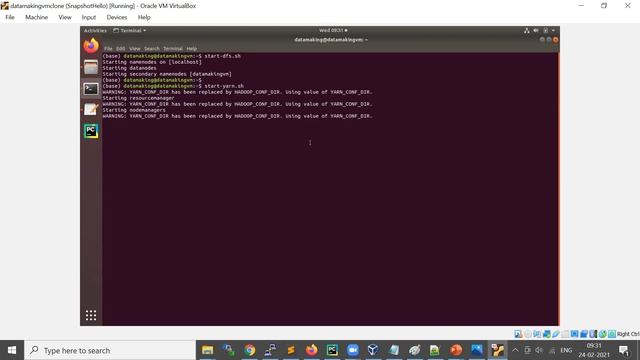The height and width of the screenshot is (360, 640).
Task: Open Zoom from the Windows taskbar
Action: (x=353, y=350)
